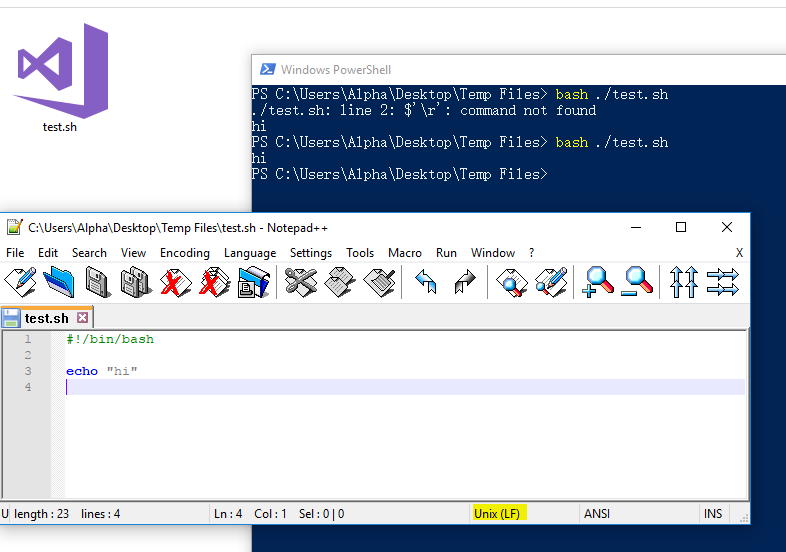Click the Print toolbar icon
The height and width of the screenshot is (552, 786).
tap(253, 282)
